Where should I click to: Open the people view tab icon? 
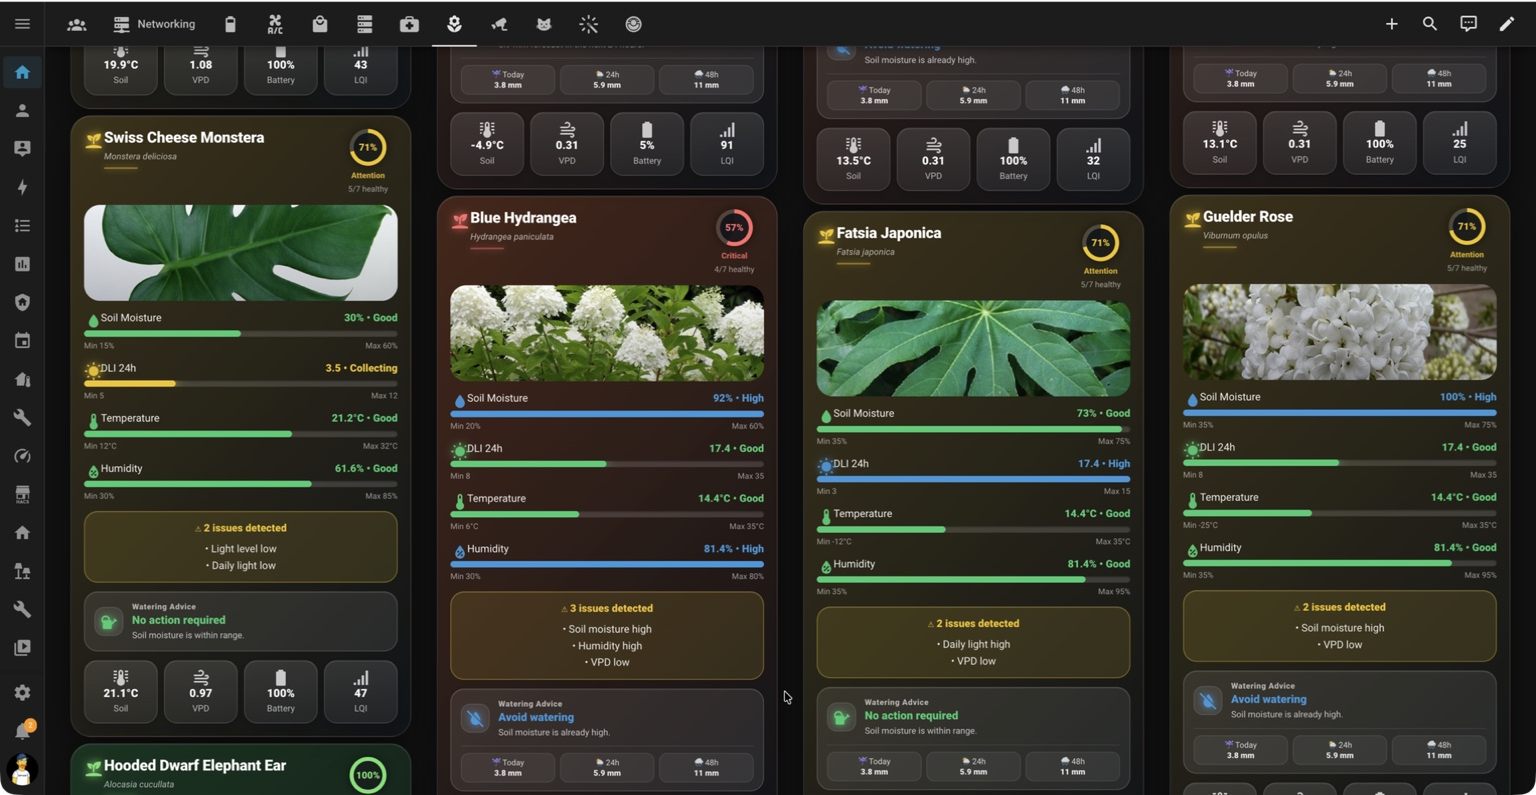coord(76,24)
